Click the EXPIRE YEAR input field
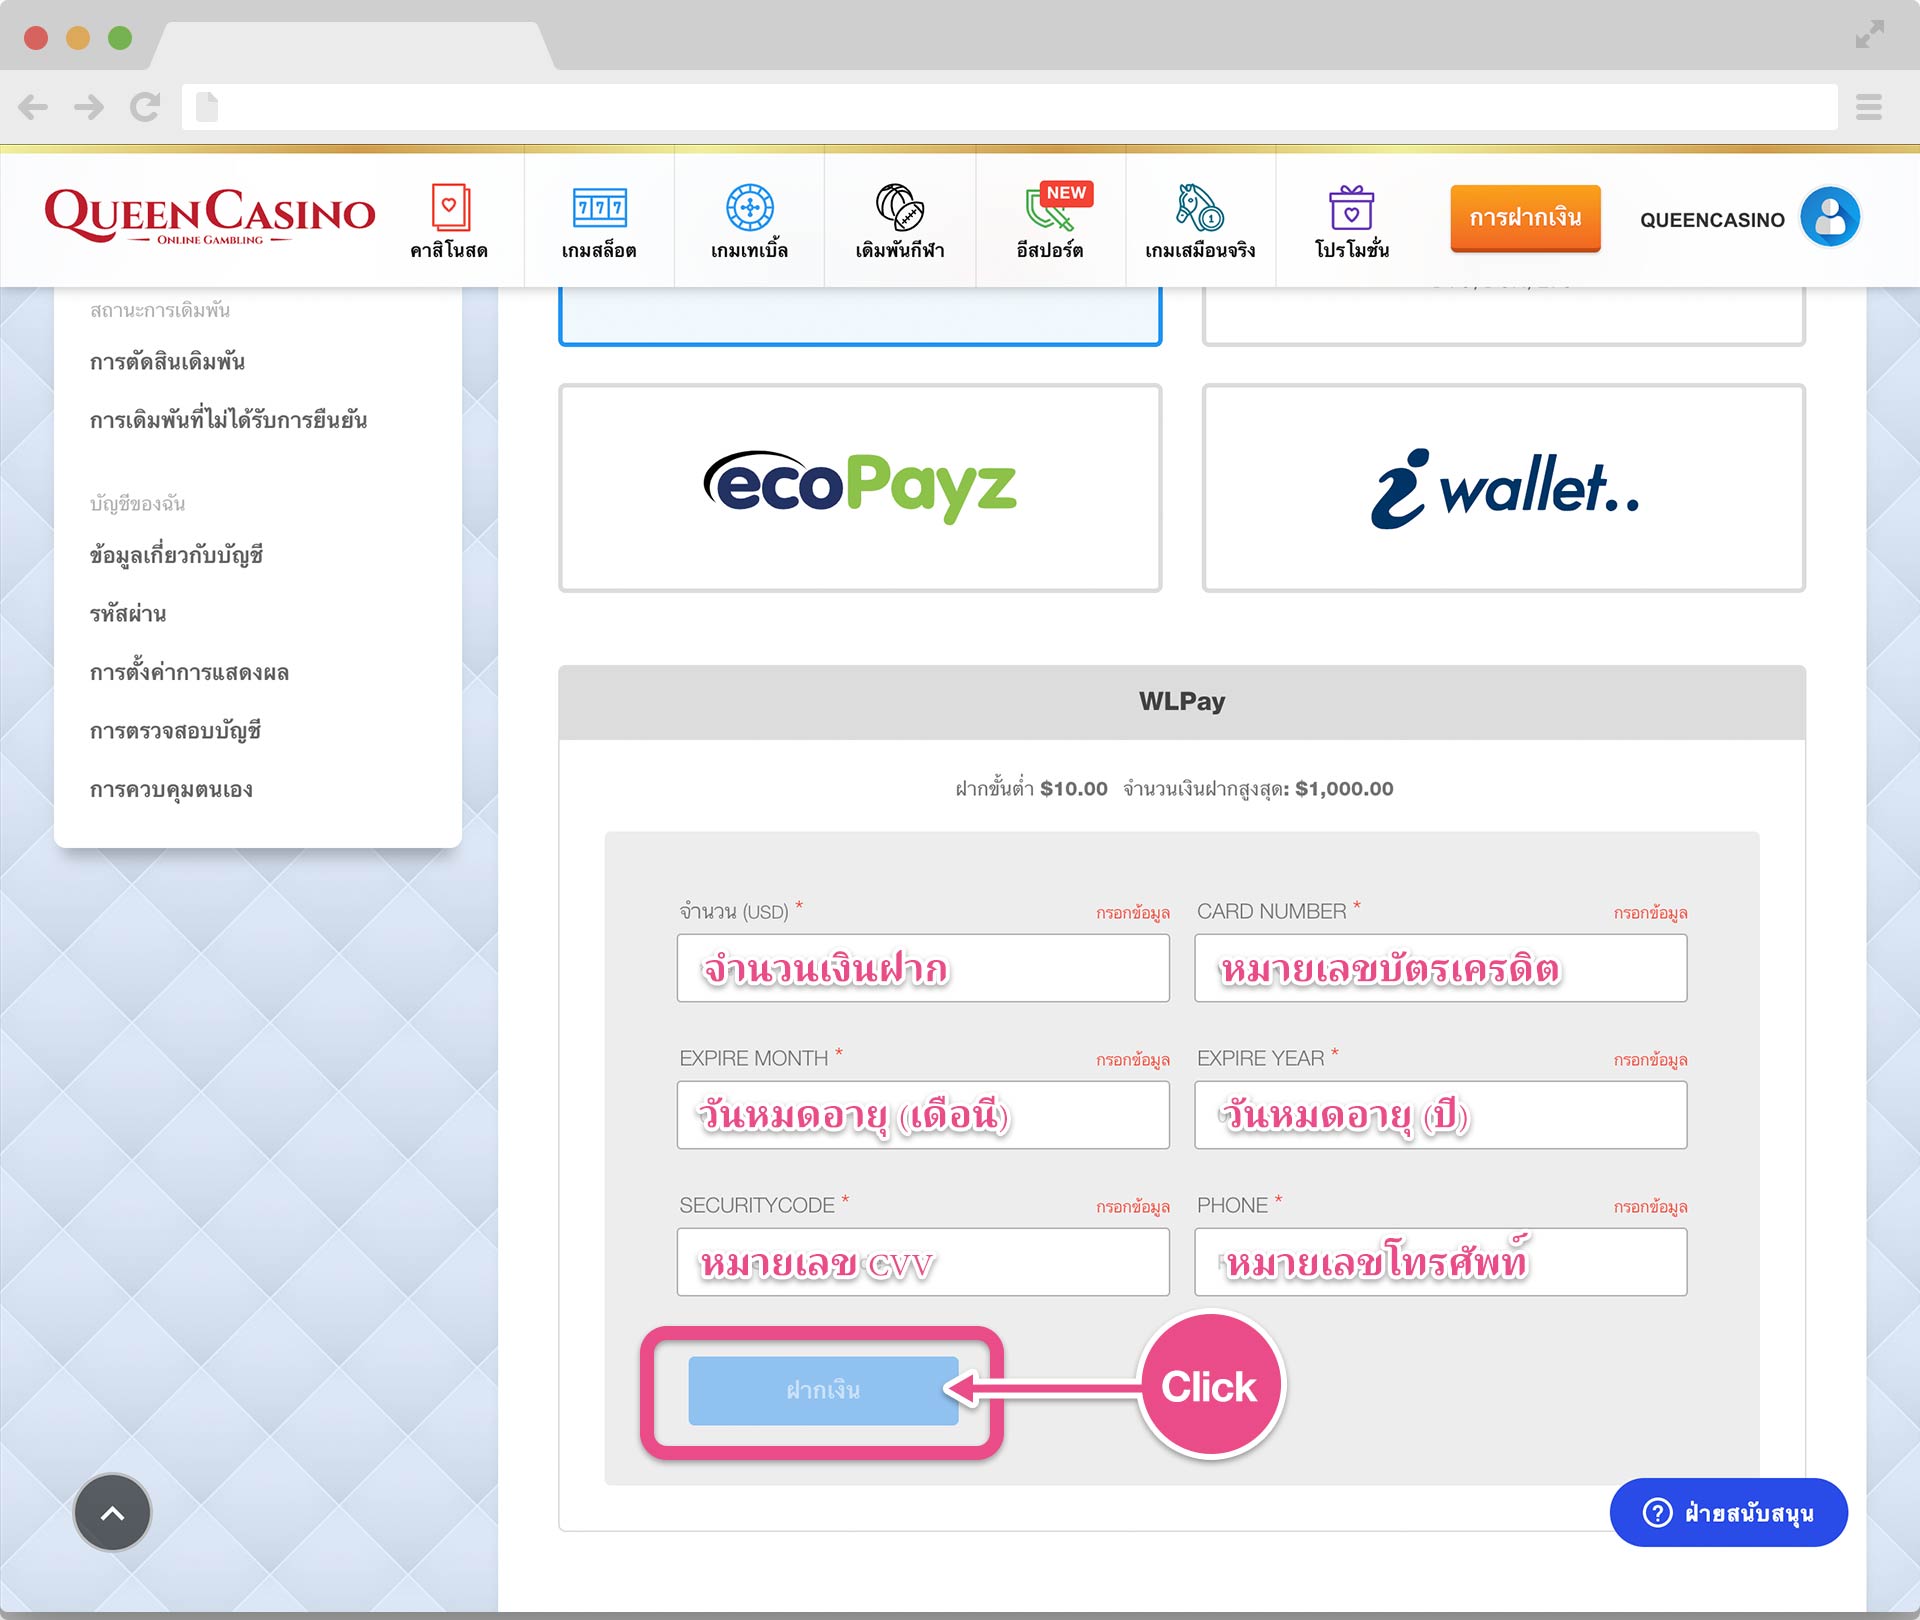 pyautogui.click(x=1441, y=1115)
